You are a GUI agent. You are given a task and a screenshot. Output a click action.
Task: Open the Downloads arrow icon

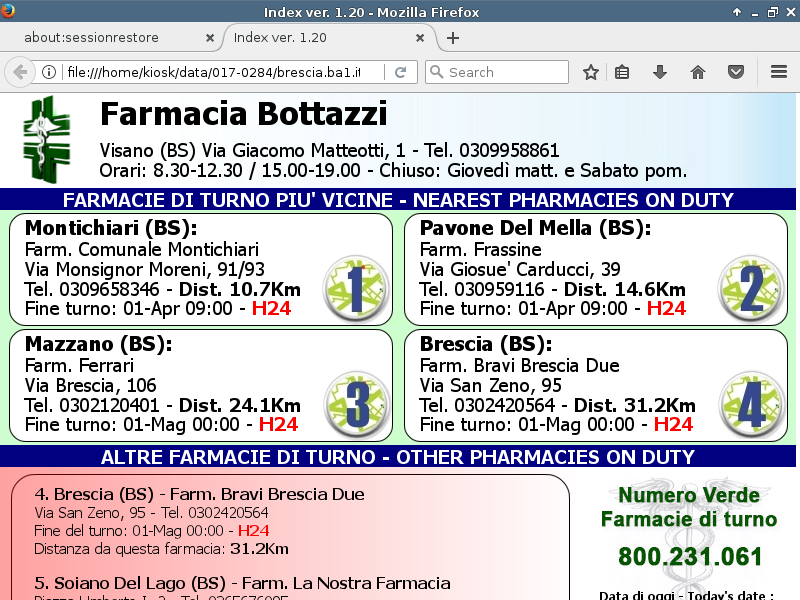[660, 72]
